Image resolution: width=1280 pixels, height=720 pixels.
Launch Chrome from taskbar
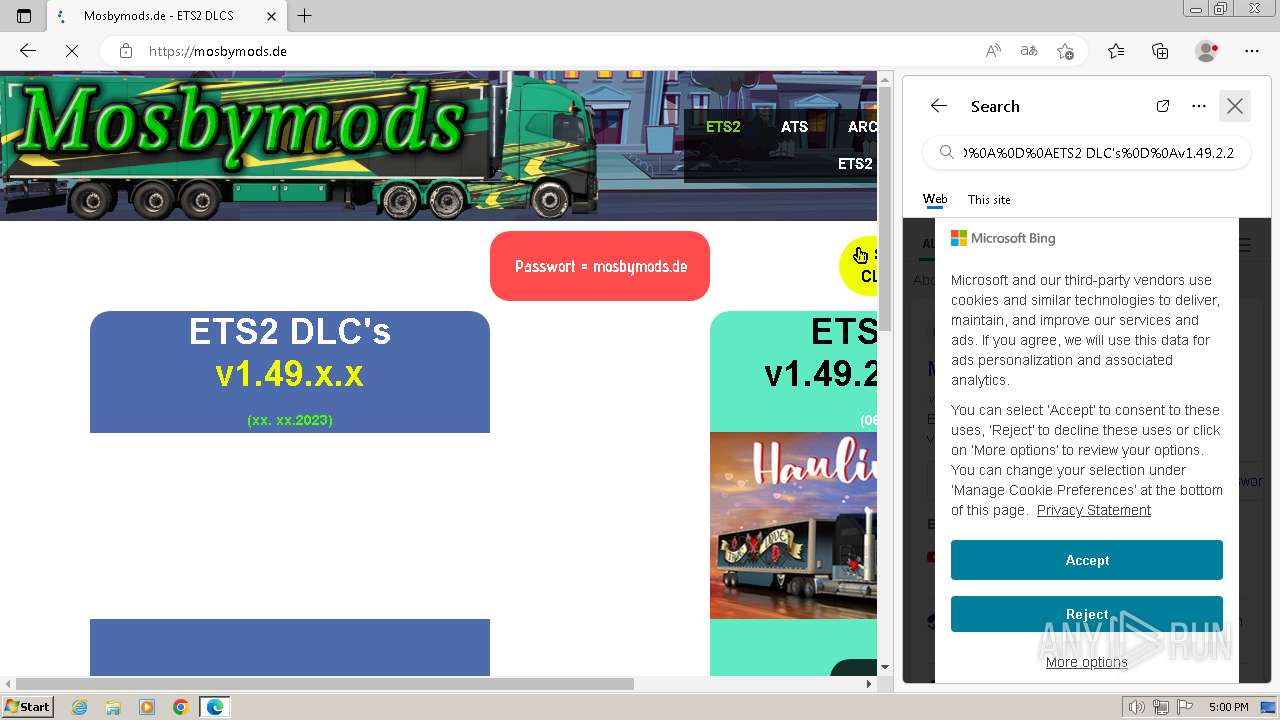[181, 707]
